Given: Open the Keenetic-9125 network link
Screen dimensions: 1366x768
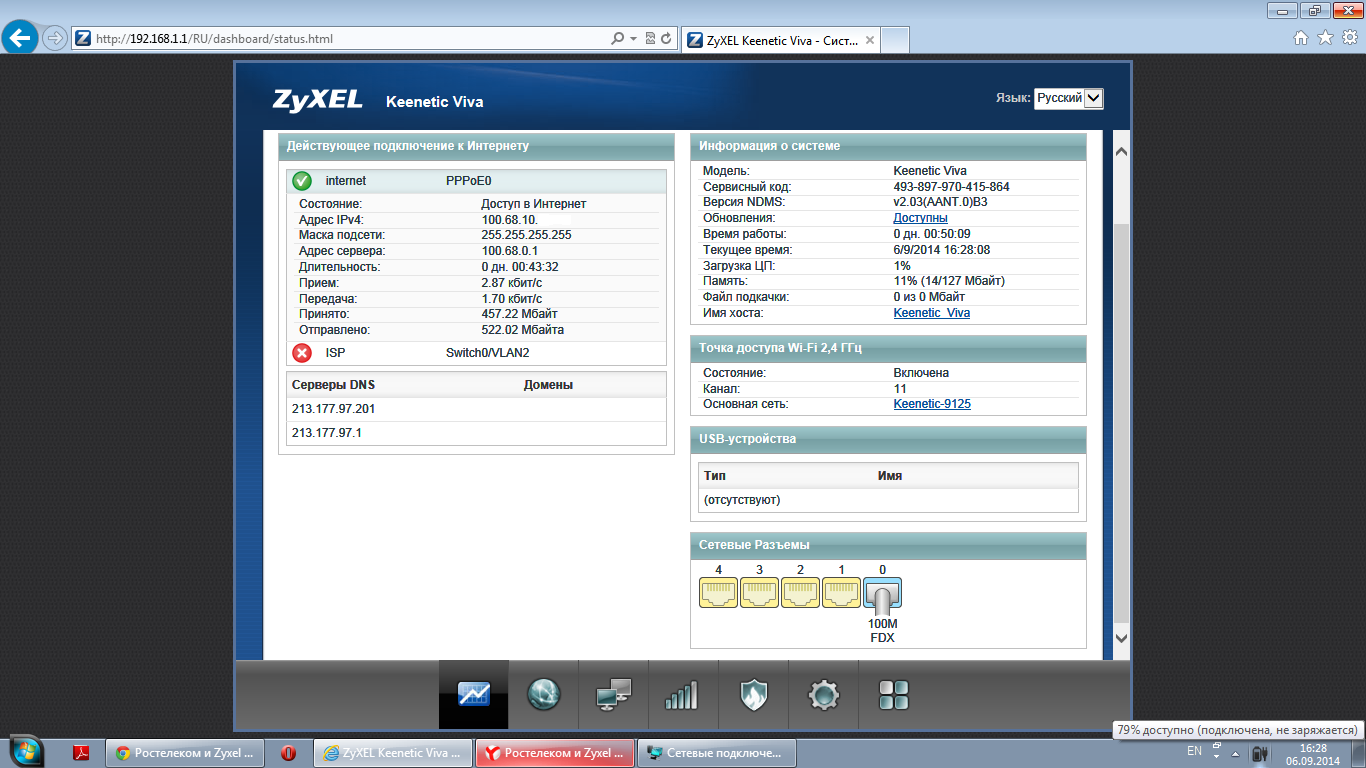Looking at the screenshot, I should coord(932,404).
